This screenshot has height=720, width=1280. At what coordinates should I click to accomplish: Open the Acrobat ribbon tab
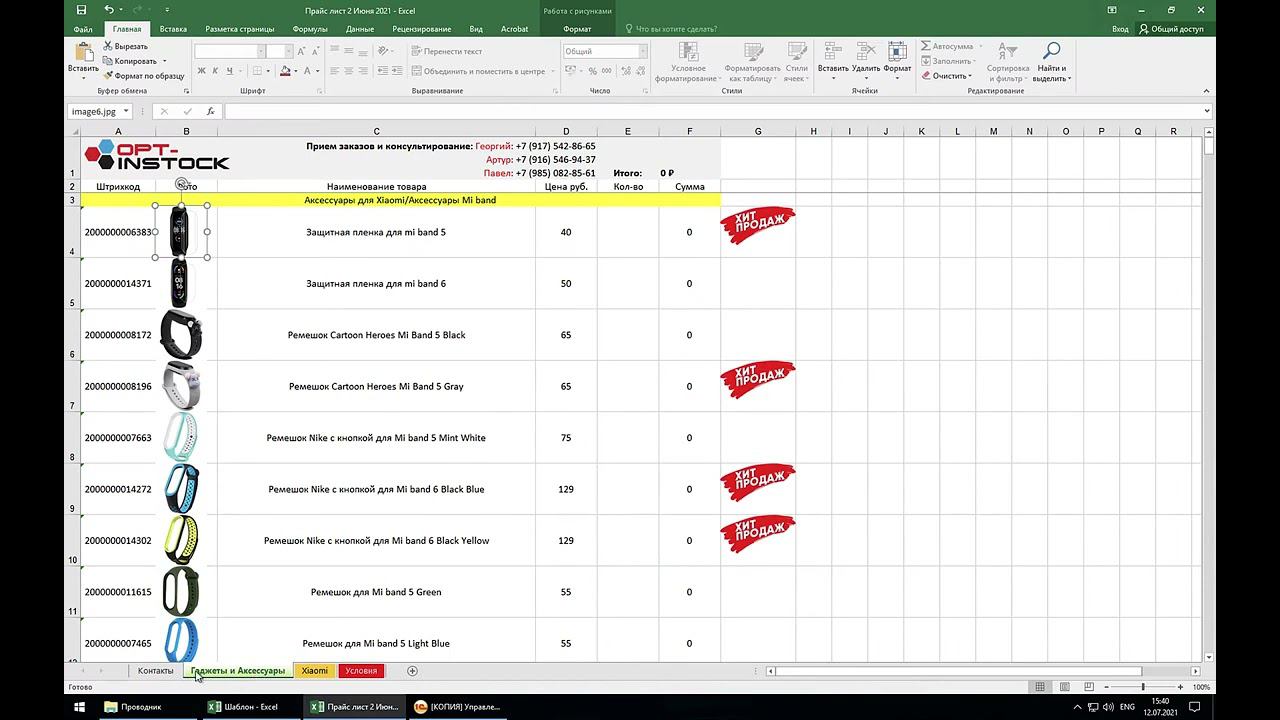pyautogui.click(x=515, y=29)
